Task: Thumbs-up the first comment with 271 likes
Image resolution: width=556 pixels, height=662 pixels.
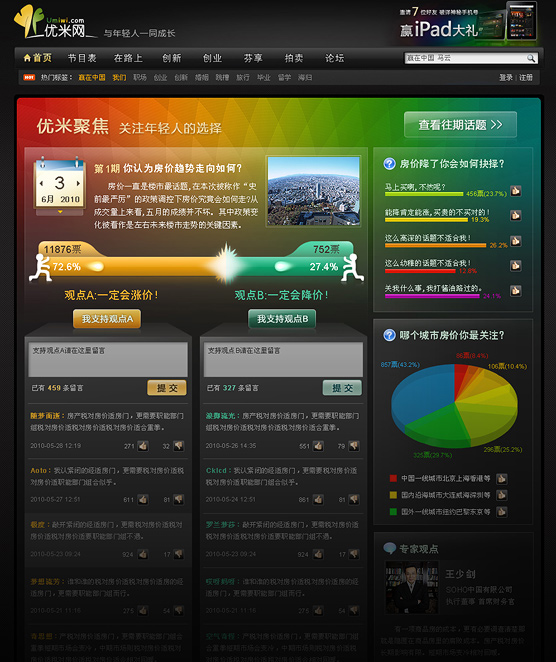Action: click(143, 446)
